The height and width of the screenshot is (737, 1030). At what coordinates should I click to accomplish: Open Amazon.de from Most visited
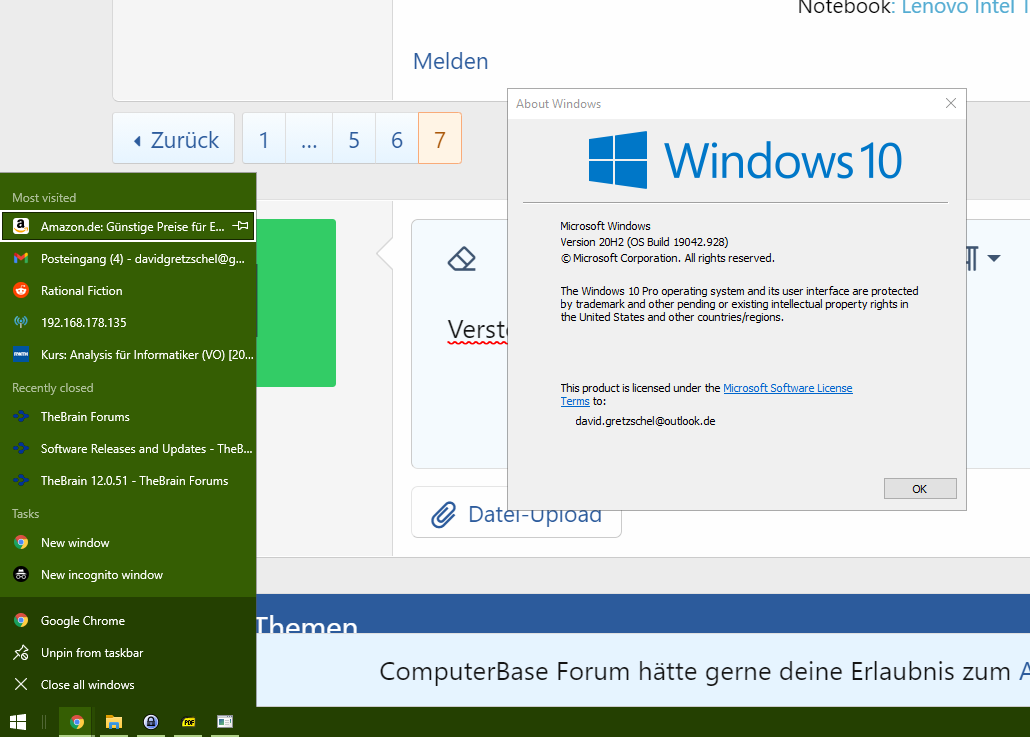click(x=128, y=227)
